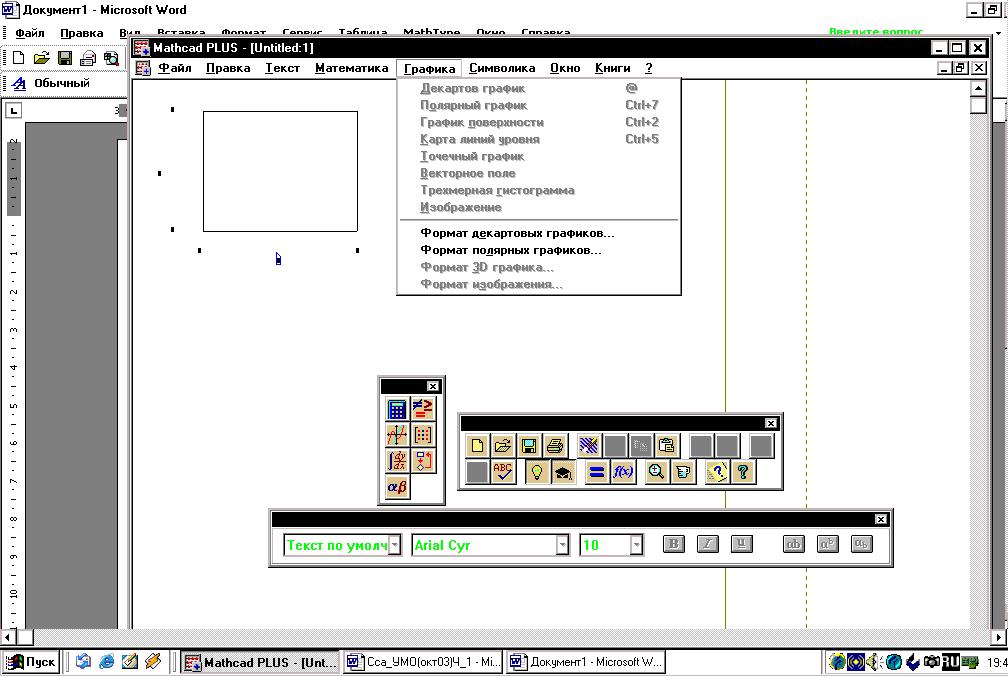Click Print icon in Mathcad floating toolbar
The image size is (1008, 676).
[555, 445]
